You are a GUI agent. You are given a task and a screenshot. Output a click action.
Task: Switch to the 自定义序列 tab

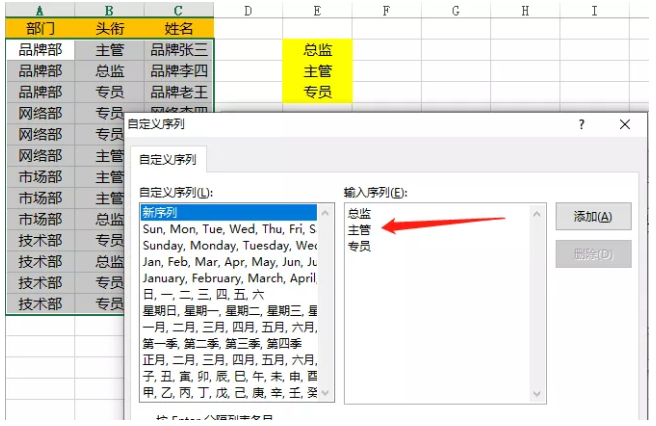(168, 159)
